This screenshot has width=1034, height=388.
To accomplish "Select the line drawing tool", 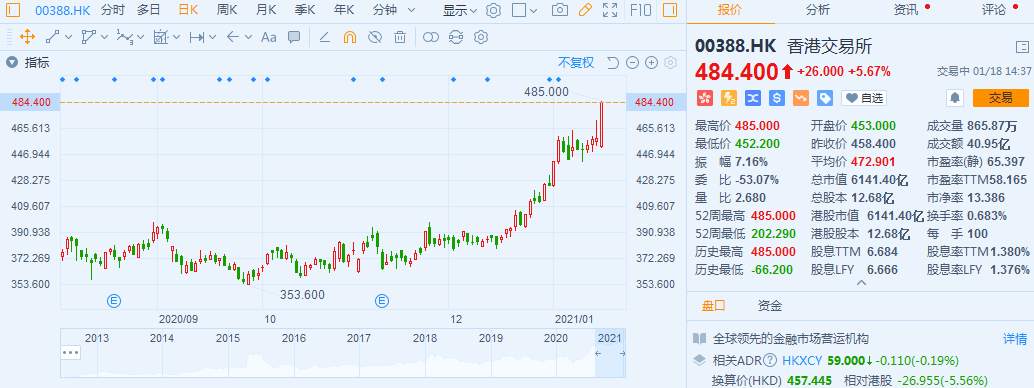I will tap(53, 37).
